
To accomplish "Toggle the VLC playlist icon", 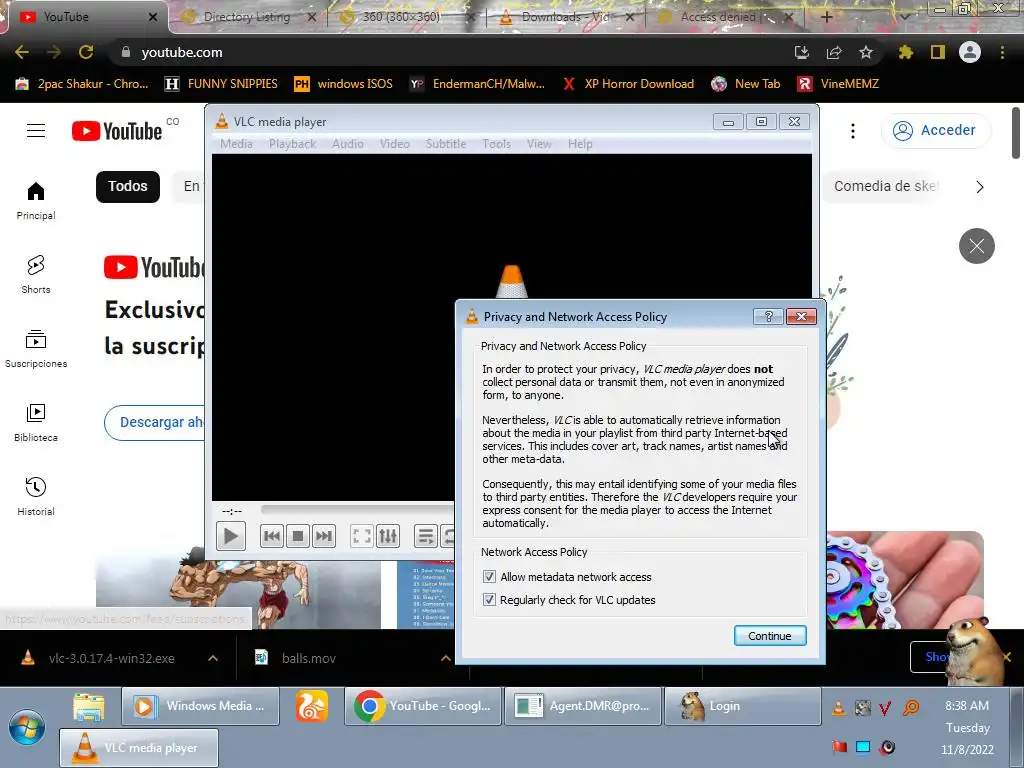I will point(425,536).
